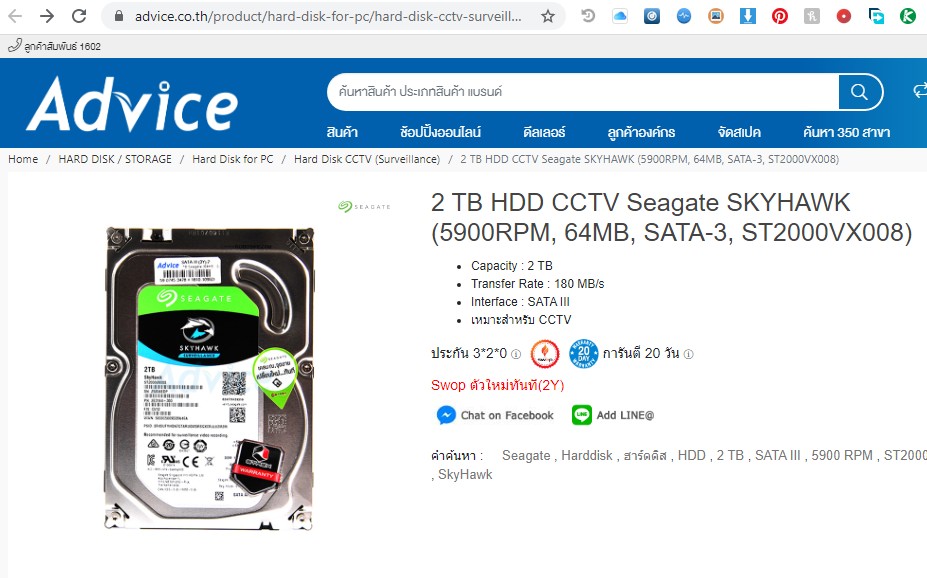Go to Home breadcrumb link

[x=23, y=159]
